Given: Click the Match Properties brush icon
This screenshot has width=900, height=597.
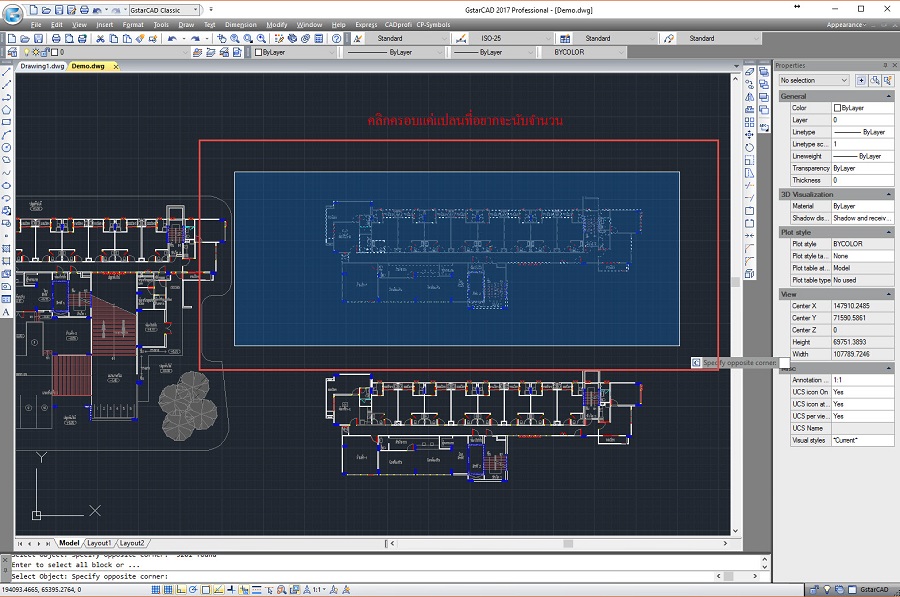Looking at the screenshot, I should (x=139, y=38).
